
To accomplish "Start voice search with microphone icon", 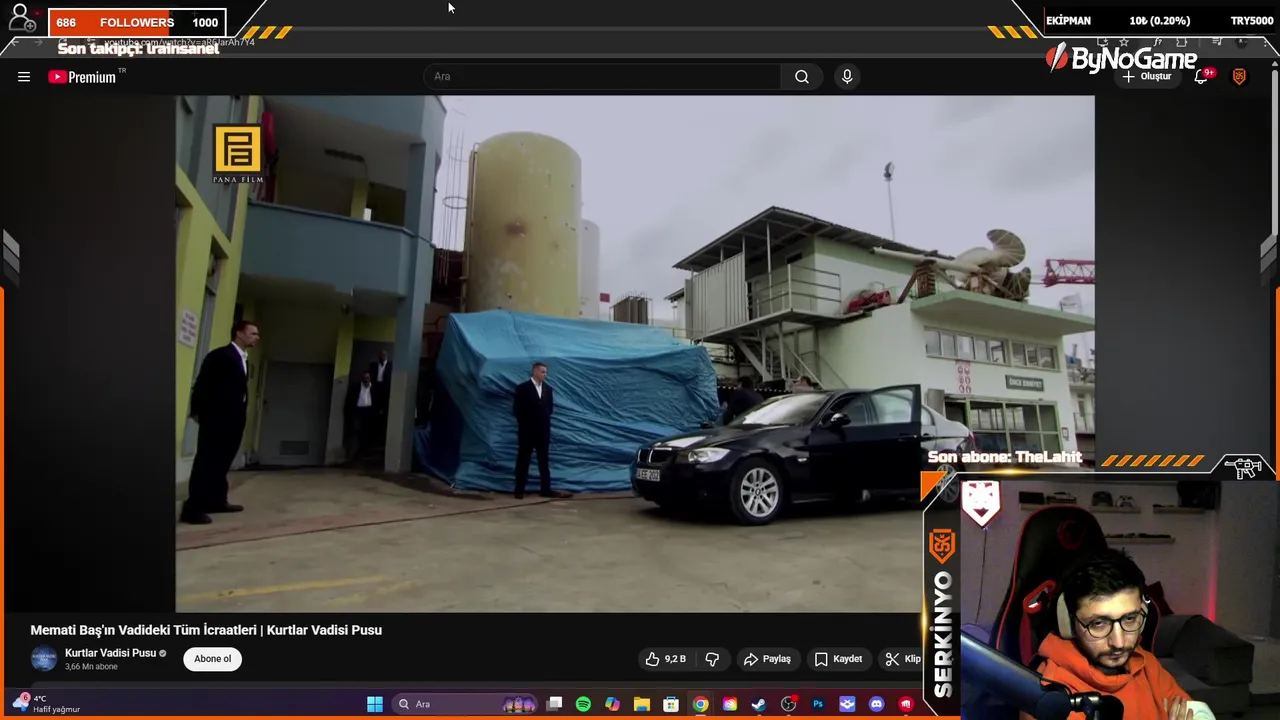I will coord(847,77).
